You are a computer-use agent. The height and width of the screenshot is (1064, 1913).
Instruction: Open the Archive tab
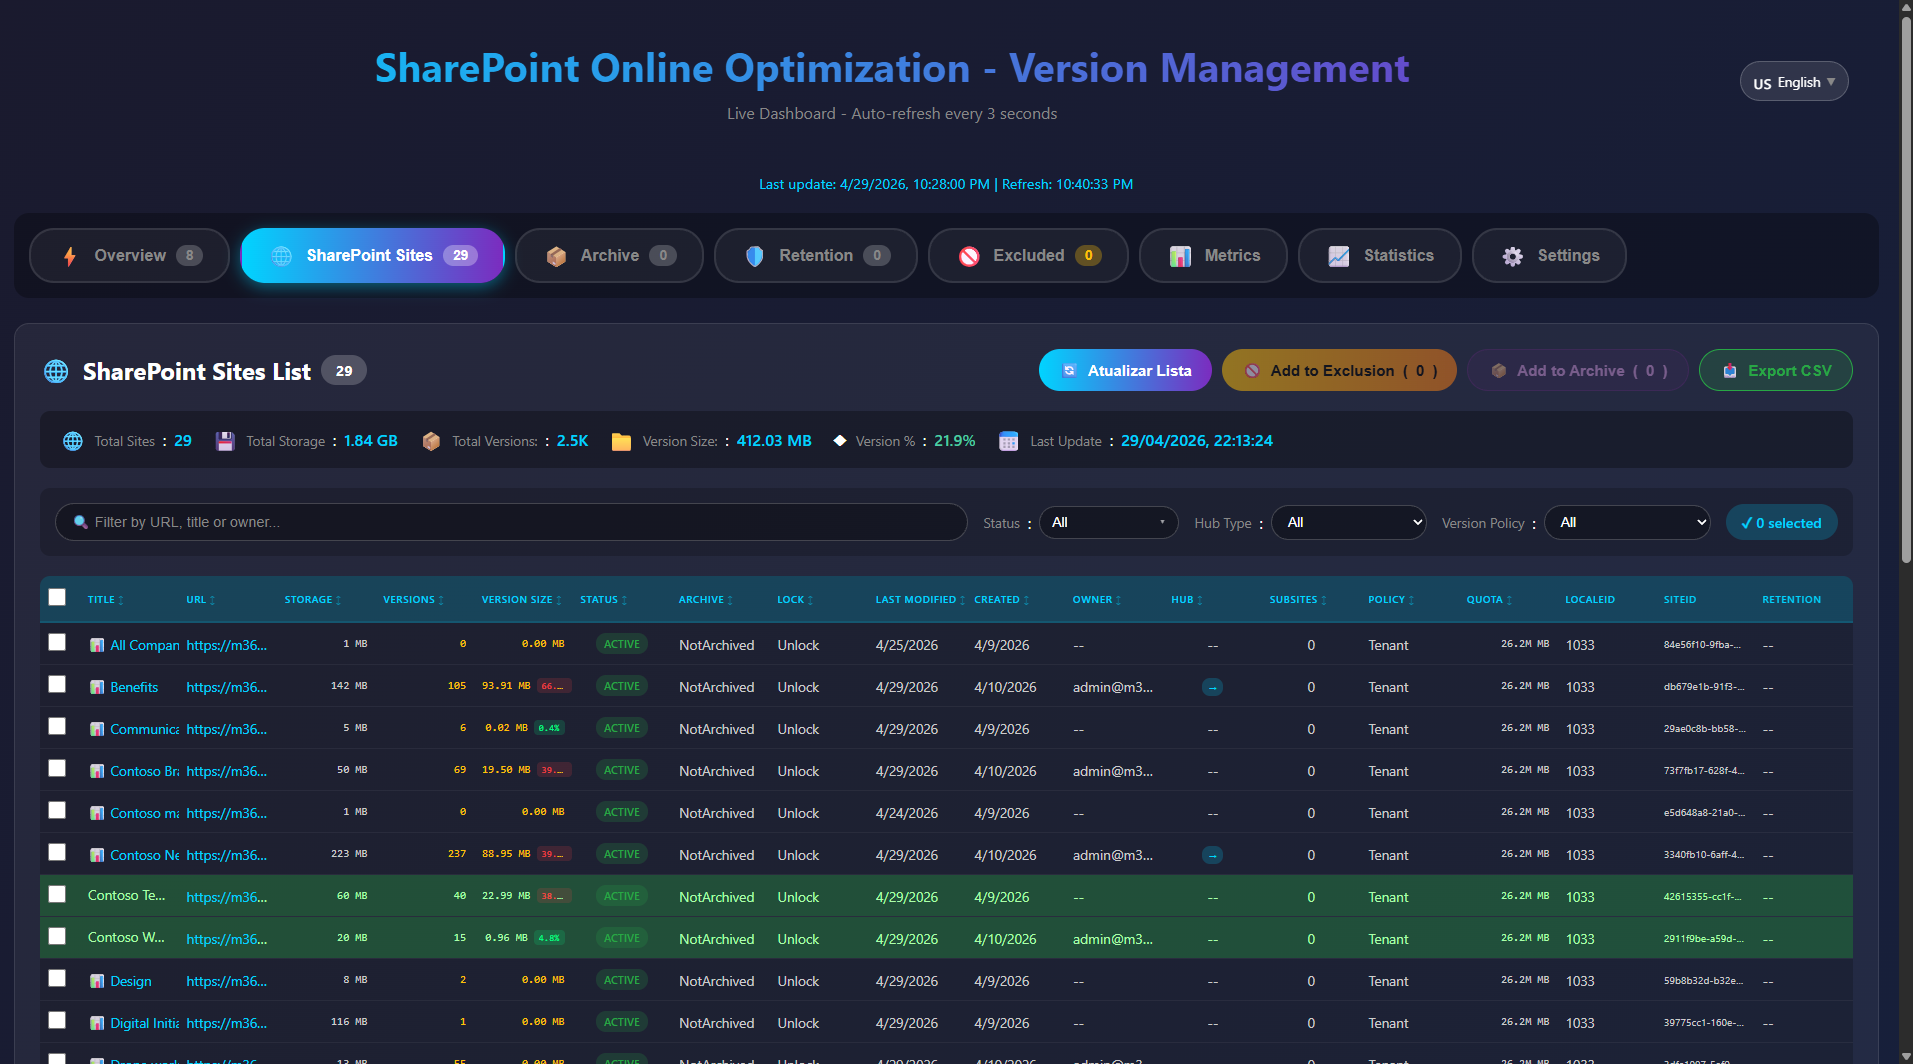coord(609,256)
